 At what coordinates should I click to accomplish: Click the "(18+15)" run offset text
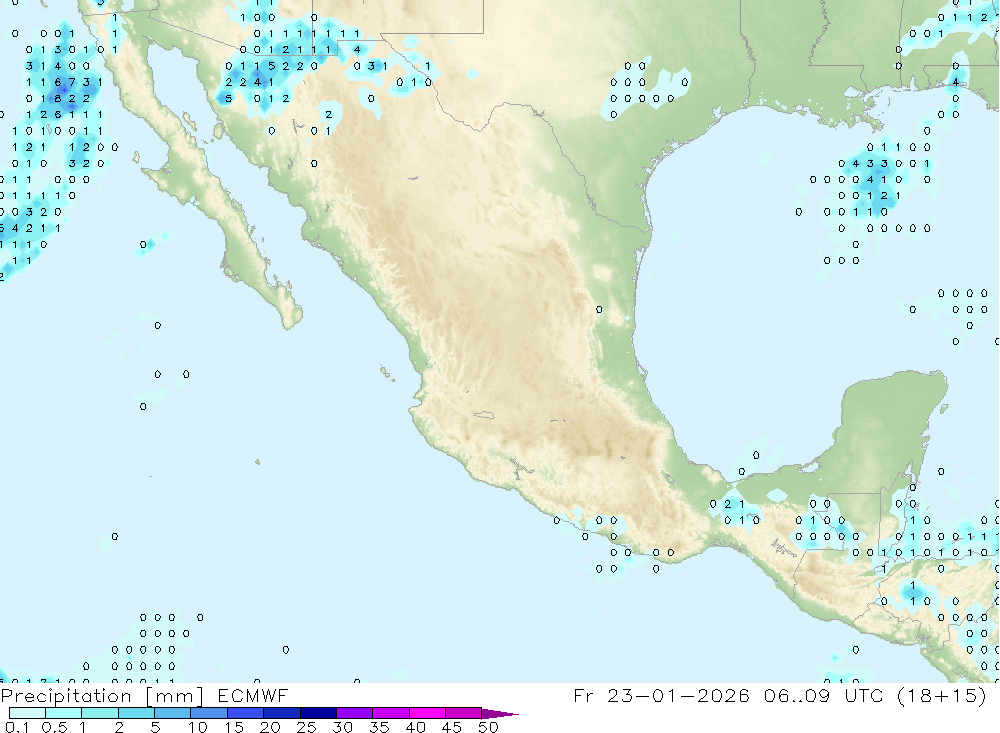coord(941,695)
